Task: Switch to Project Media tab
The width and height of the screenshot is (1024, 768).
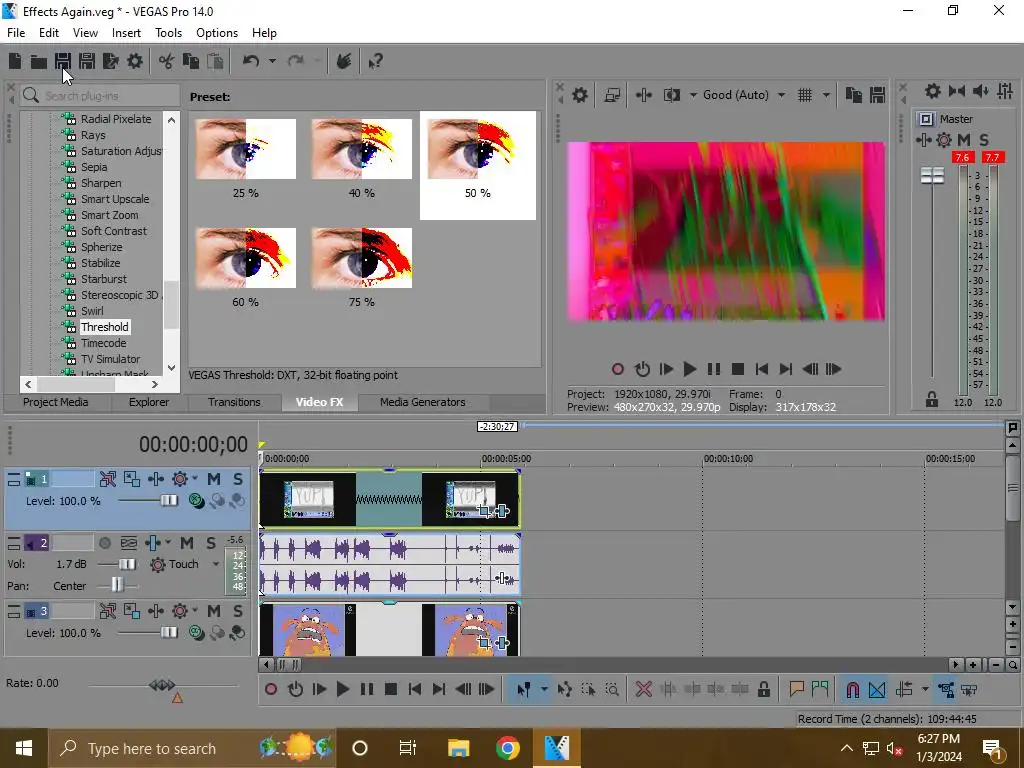Action: click(56, 402)
